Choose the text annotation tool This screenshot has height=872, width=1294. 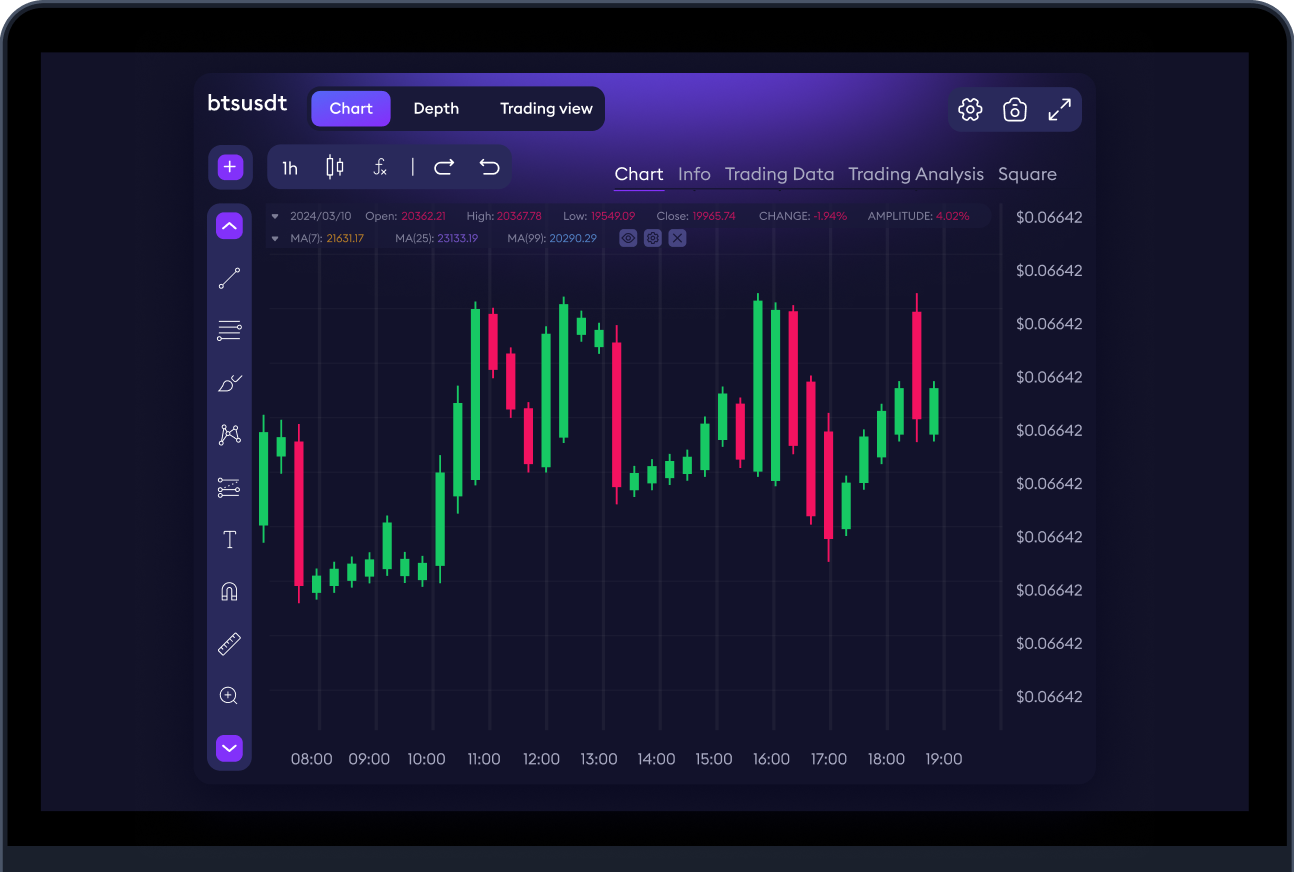229,540
